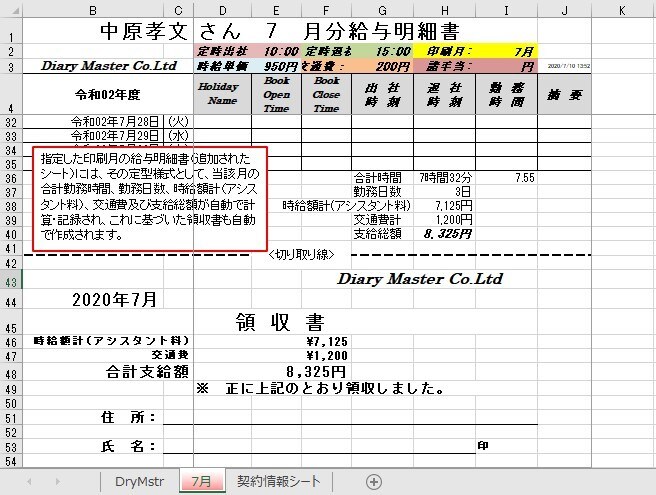Click the ¥7,125 receipt amount
Screen dimensions: 656x495
tap(327, 342)
